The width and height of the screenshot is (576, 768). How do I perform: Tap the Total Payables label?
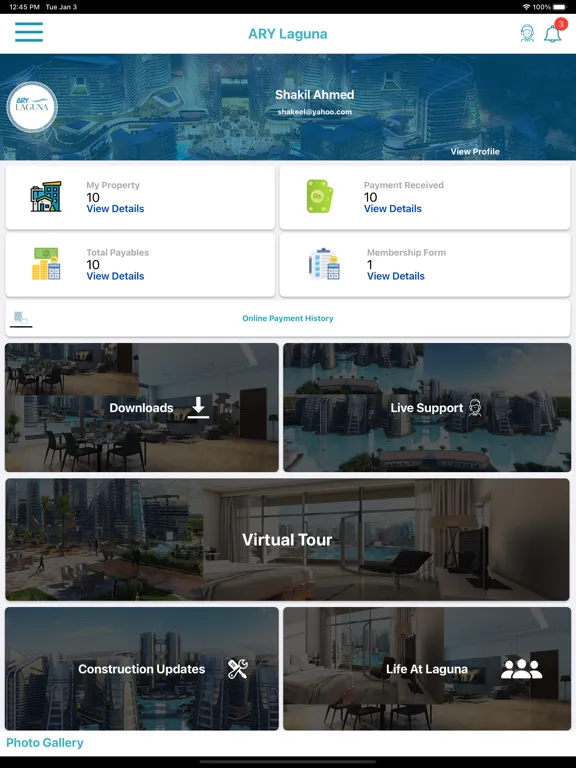(118, 253)
